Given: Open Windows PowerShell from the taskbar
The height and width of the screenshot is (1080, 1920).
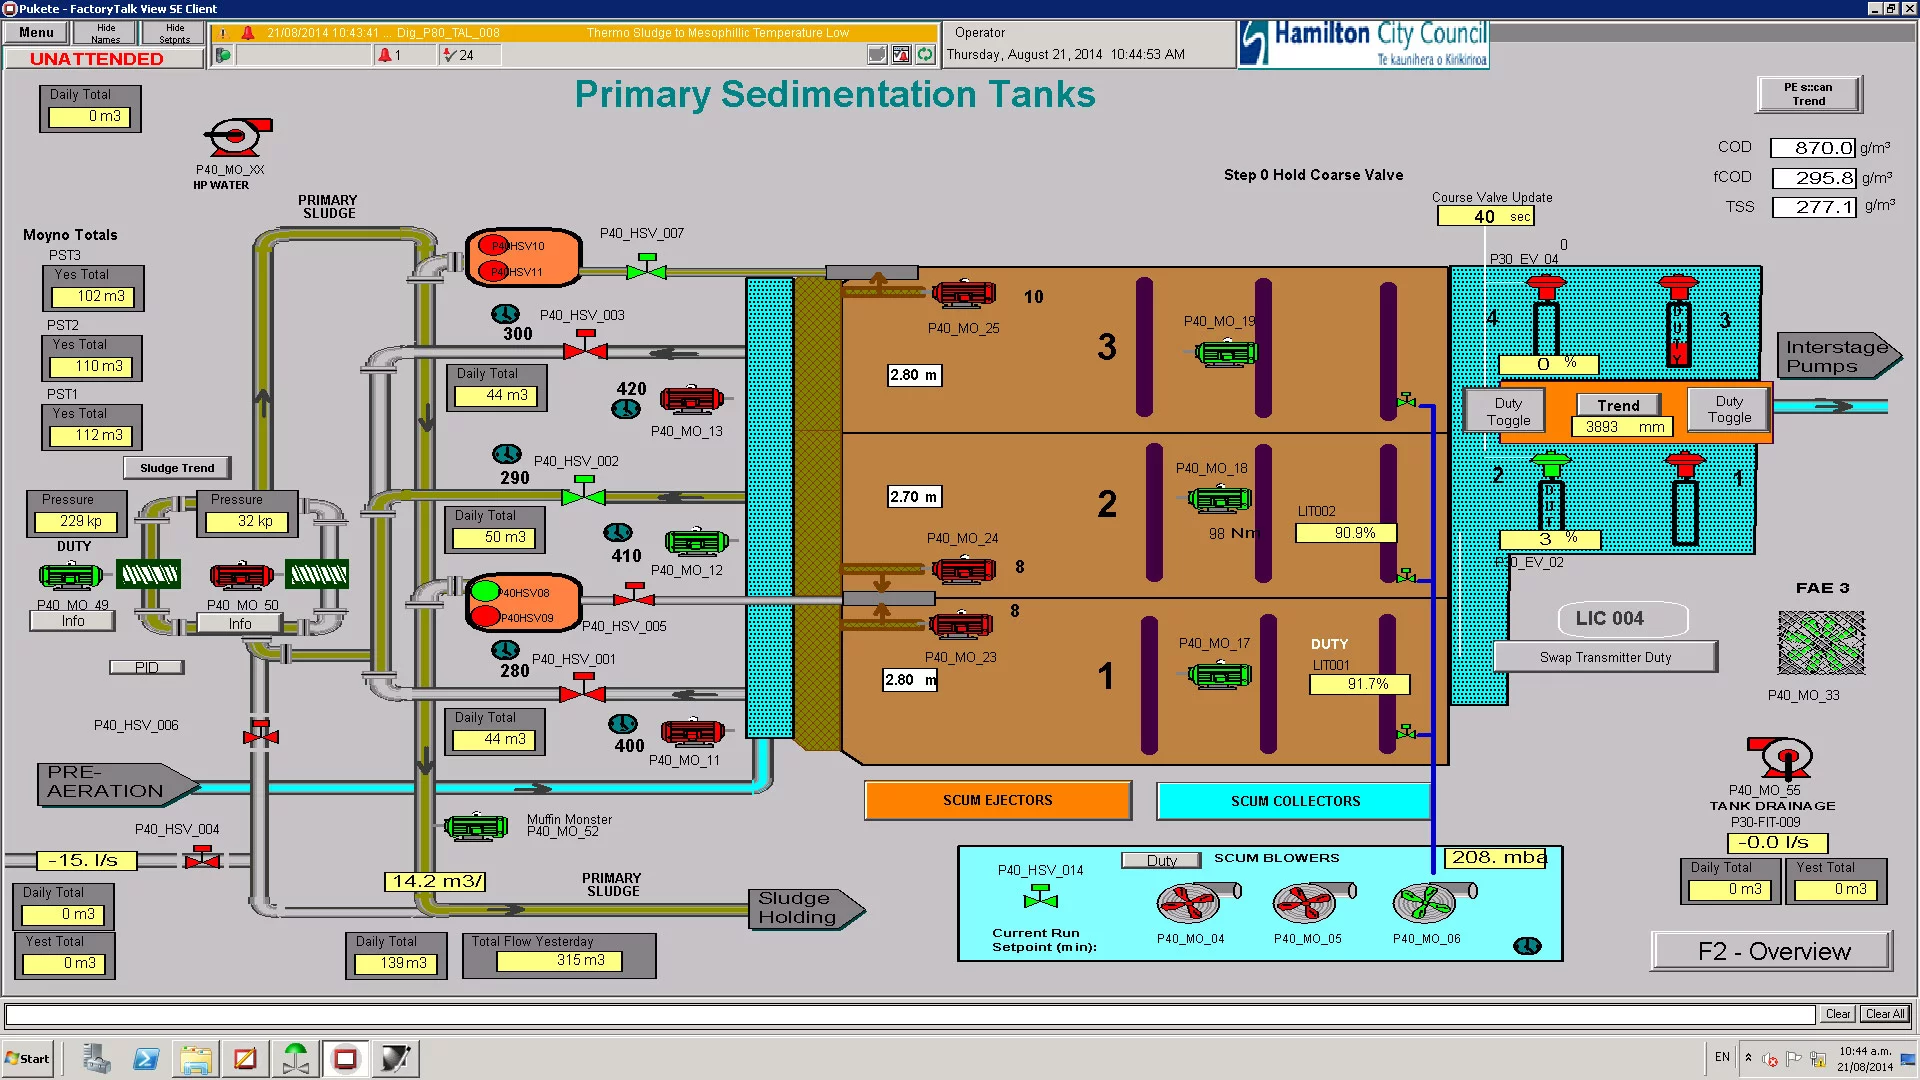Looking at the screenshot, I should (x=145, y=1058).
